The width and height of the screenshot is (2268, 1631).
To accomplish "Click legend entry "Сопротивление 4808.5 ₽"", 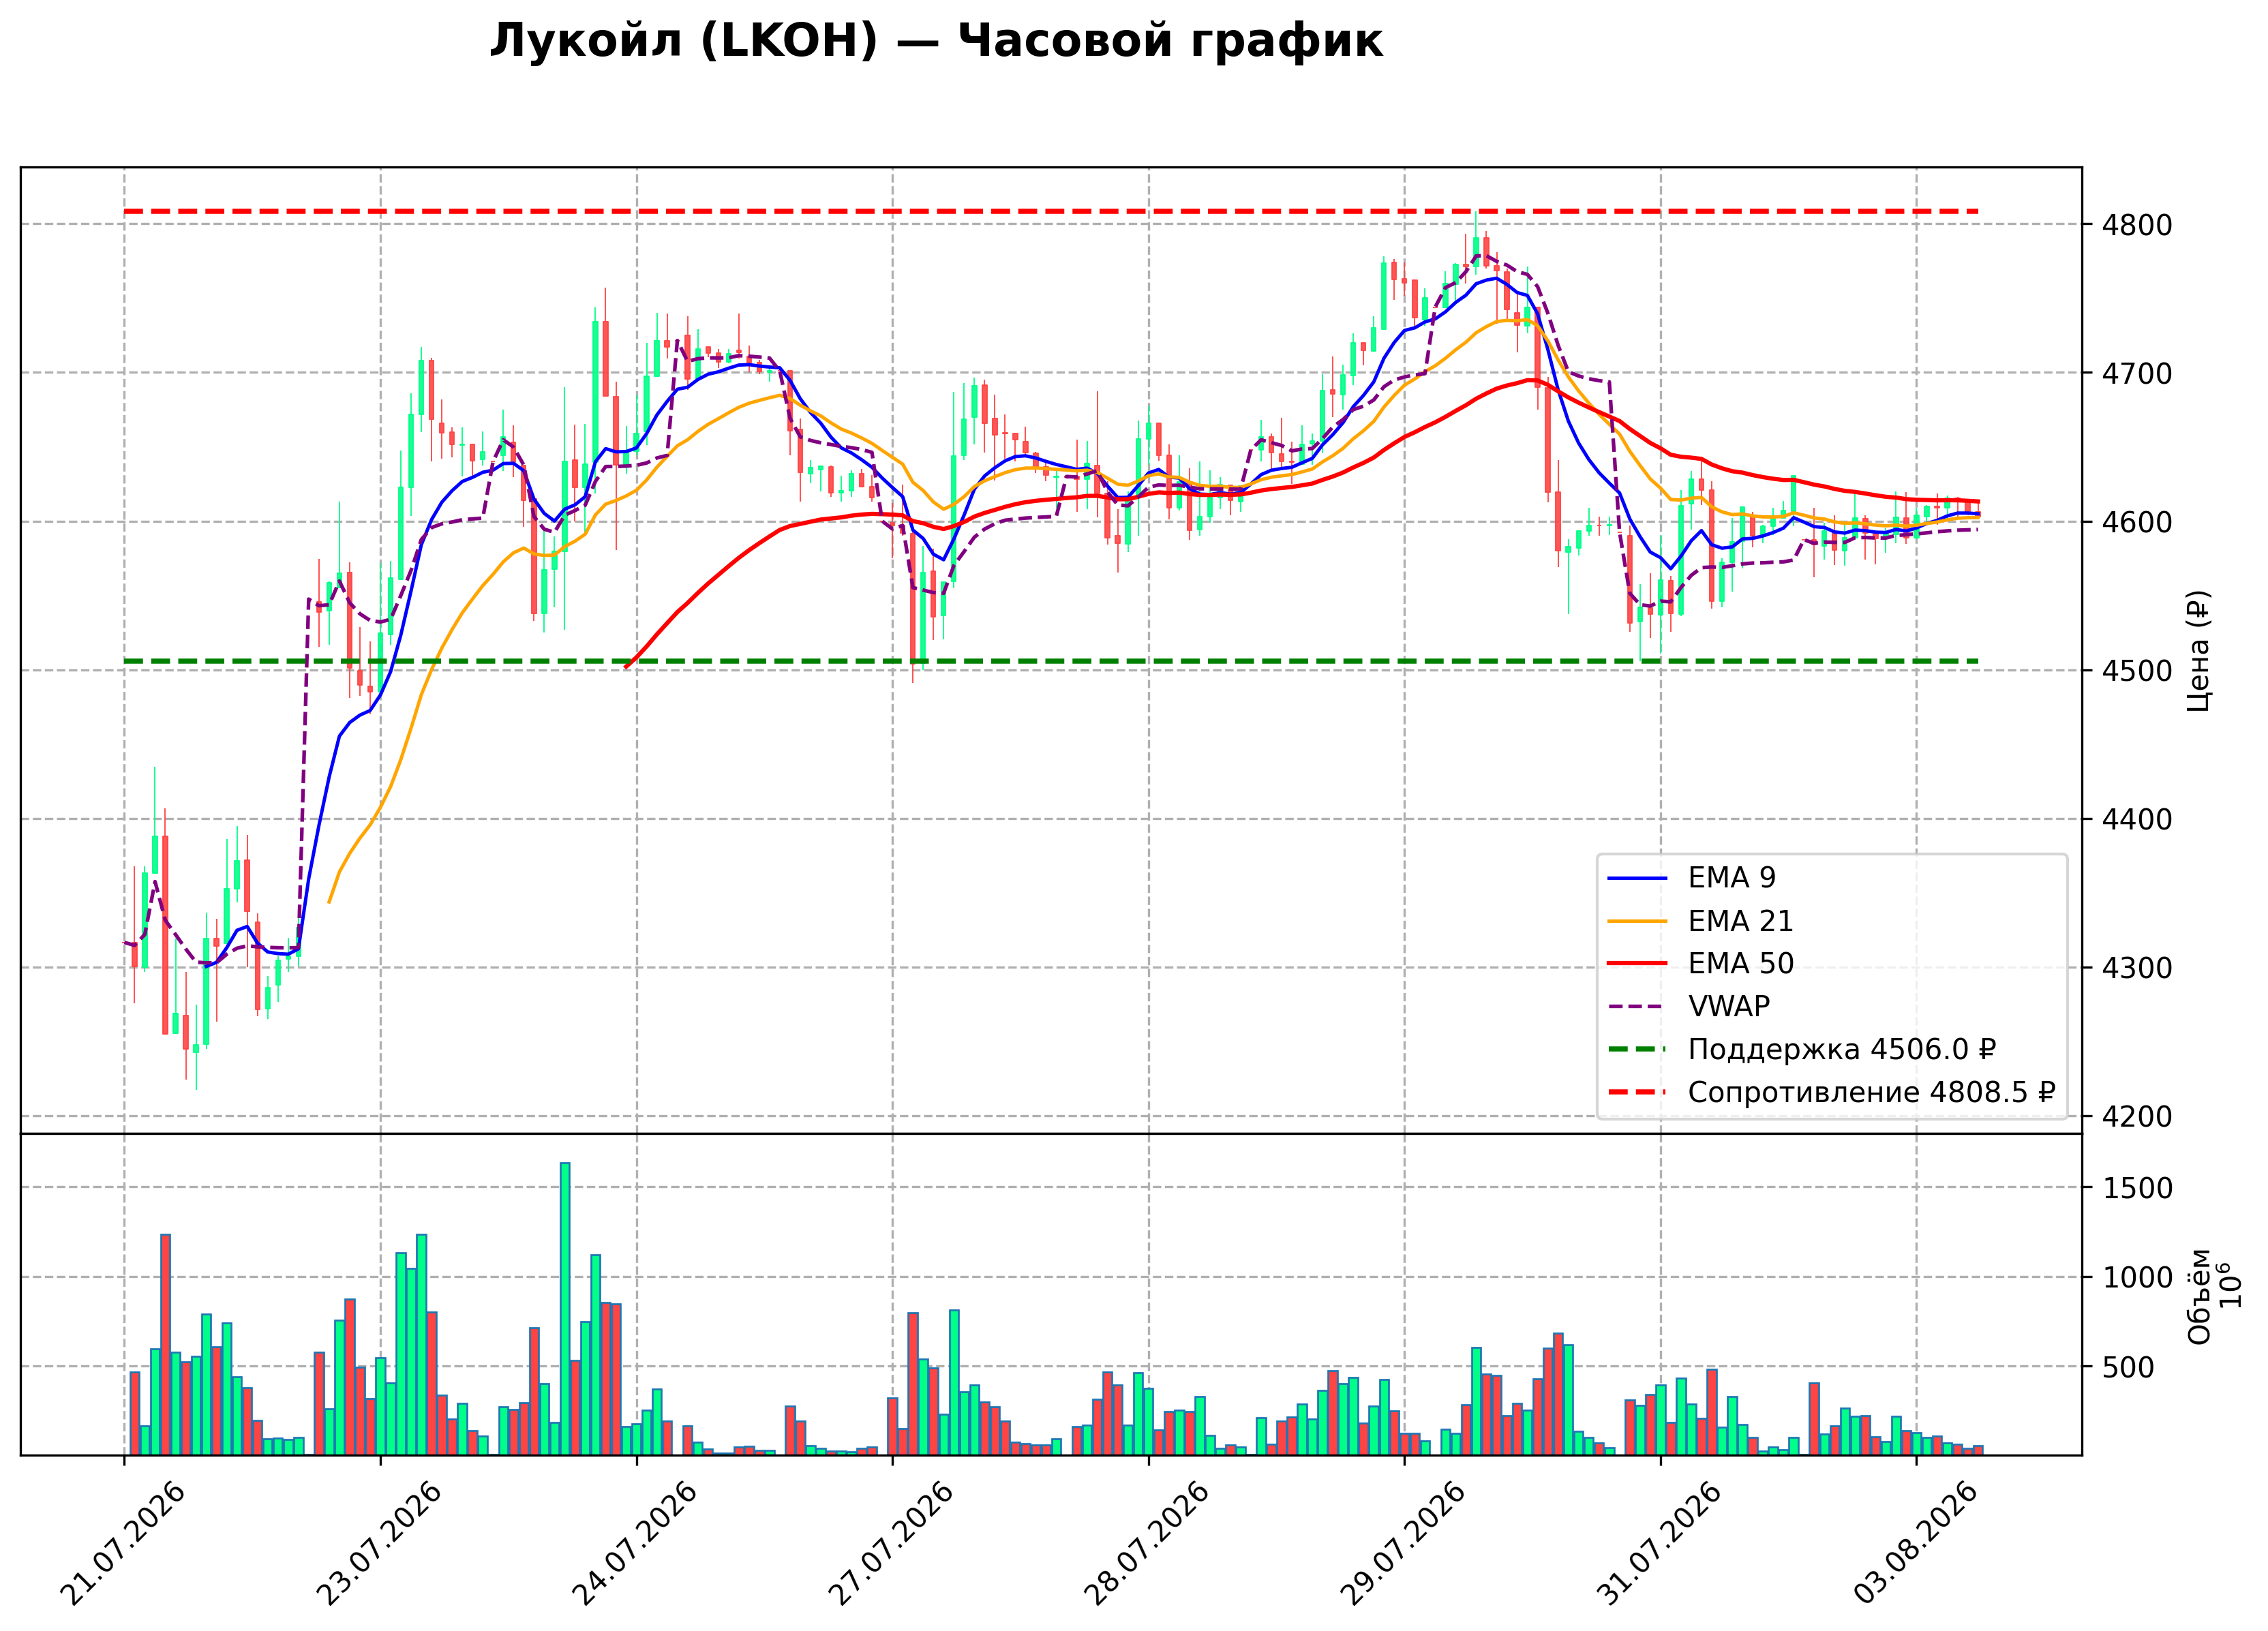I will pyautogui.click(x=1831, y=1092).
